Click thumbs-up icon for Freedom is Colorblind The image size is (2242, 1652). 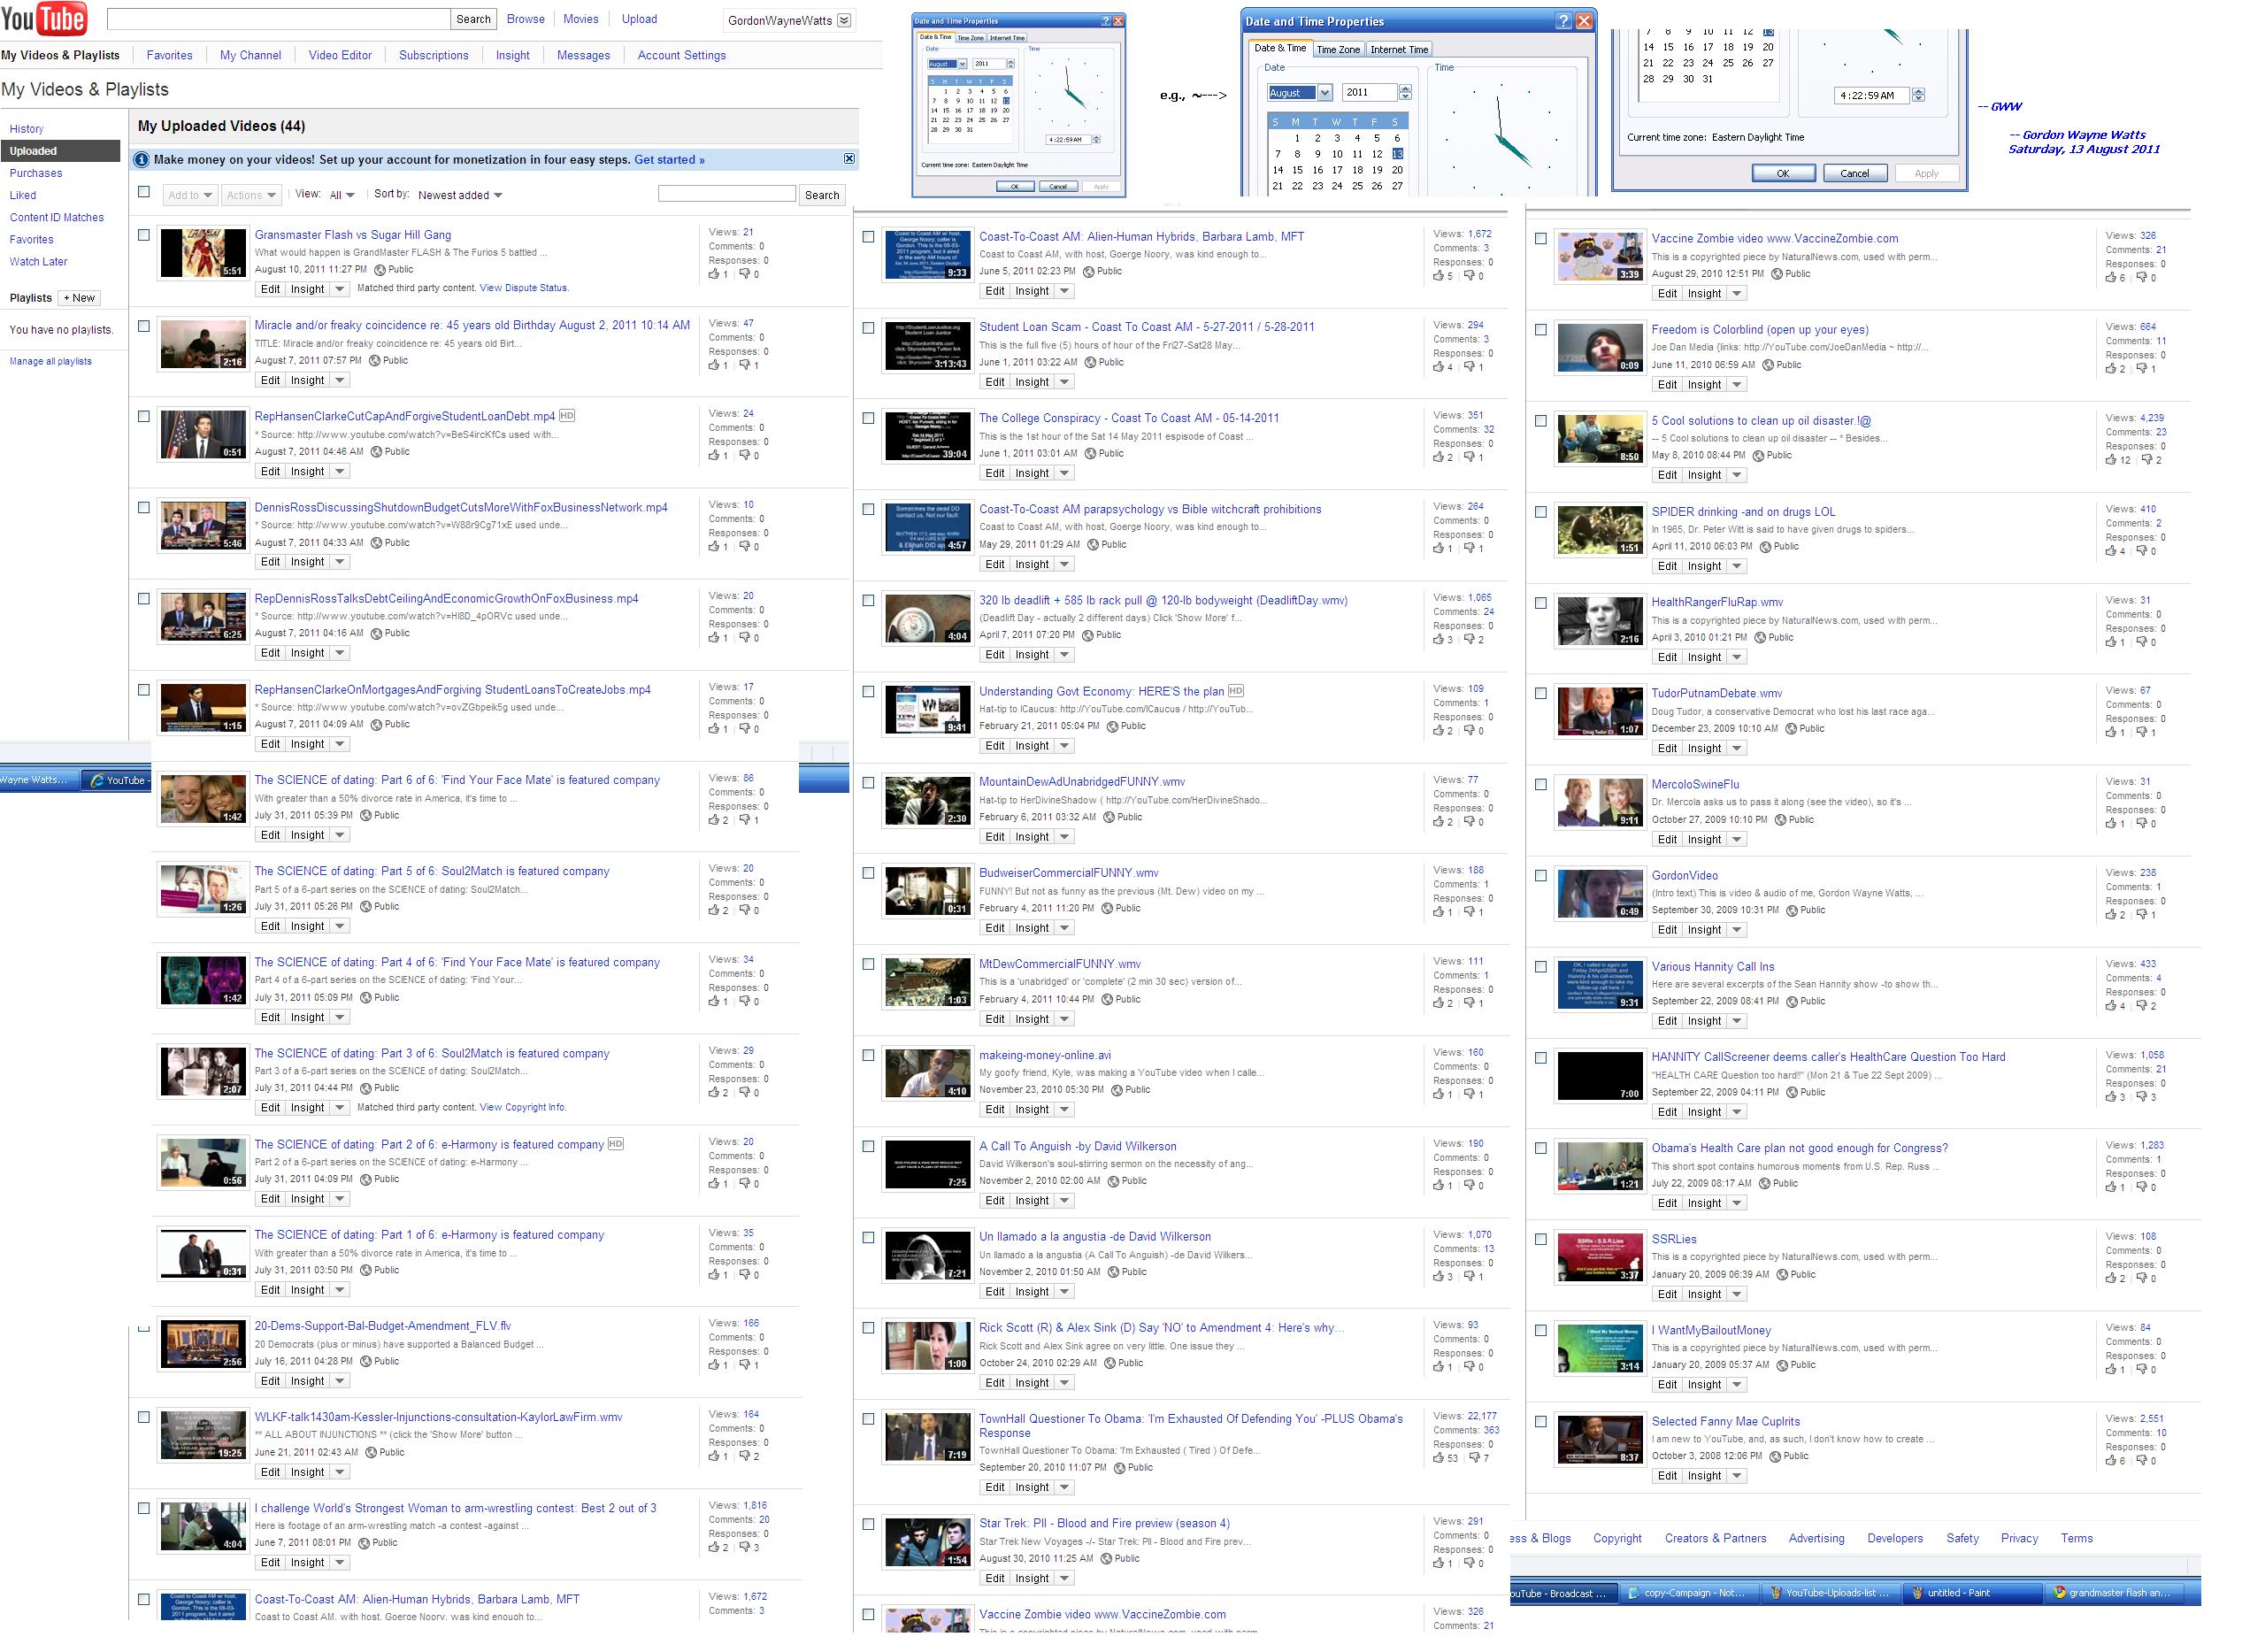(x=2111, y=369)
